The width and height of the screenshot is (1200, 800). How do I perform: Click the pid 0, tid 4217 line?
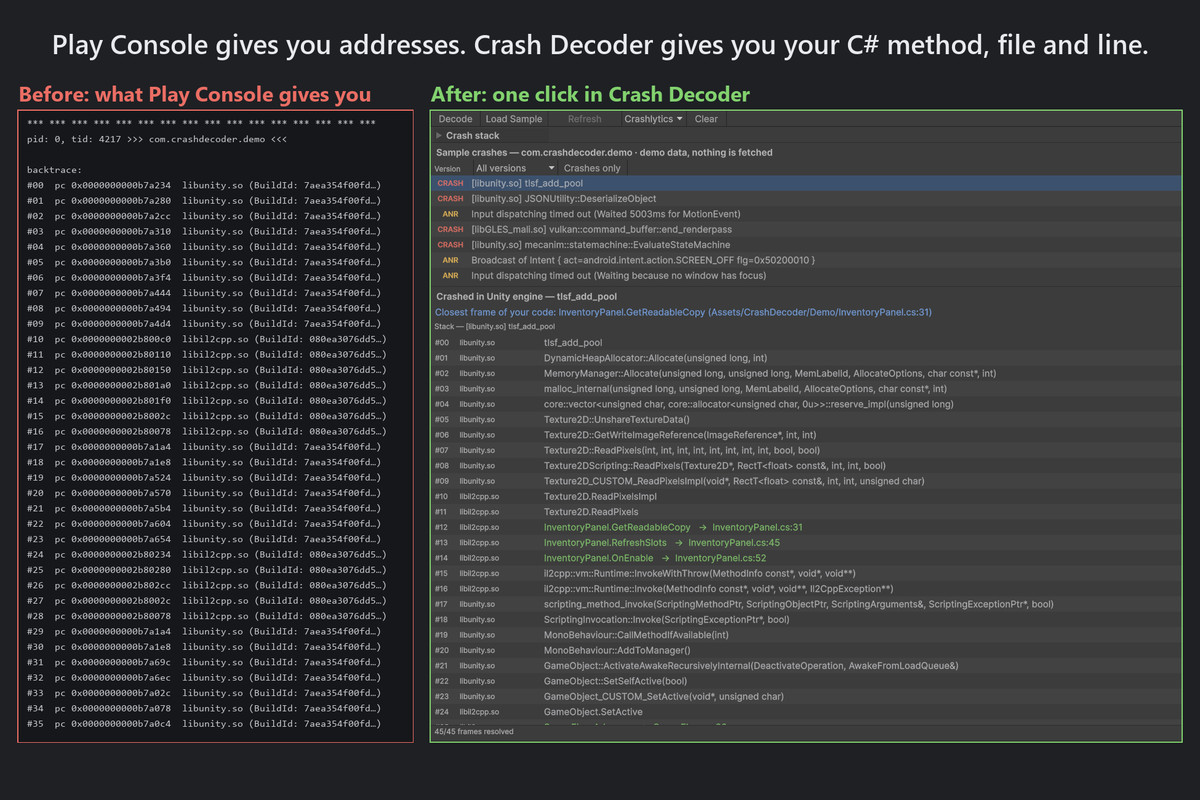pos(158,139)
